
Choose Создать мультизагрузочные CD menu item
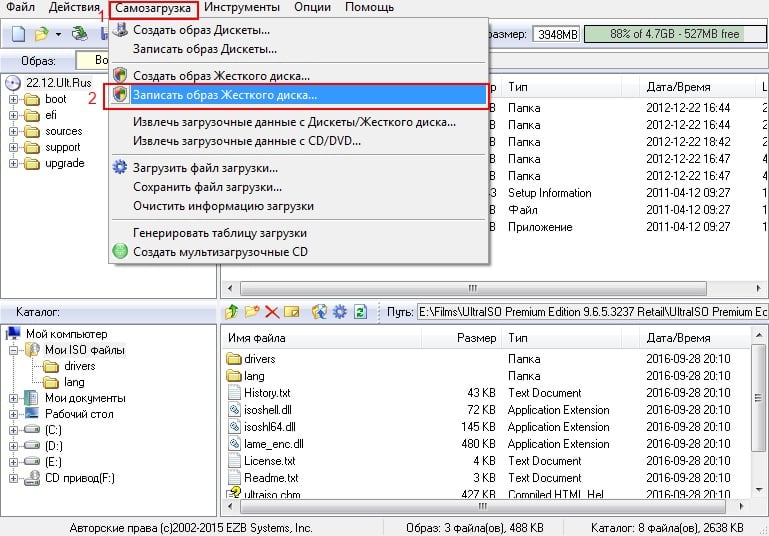tap(220, 251)
